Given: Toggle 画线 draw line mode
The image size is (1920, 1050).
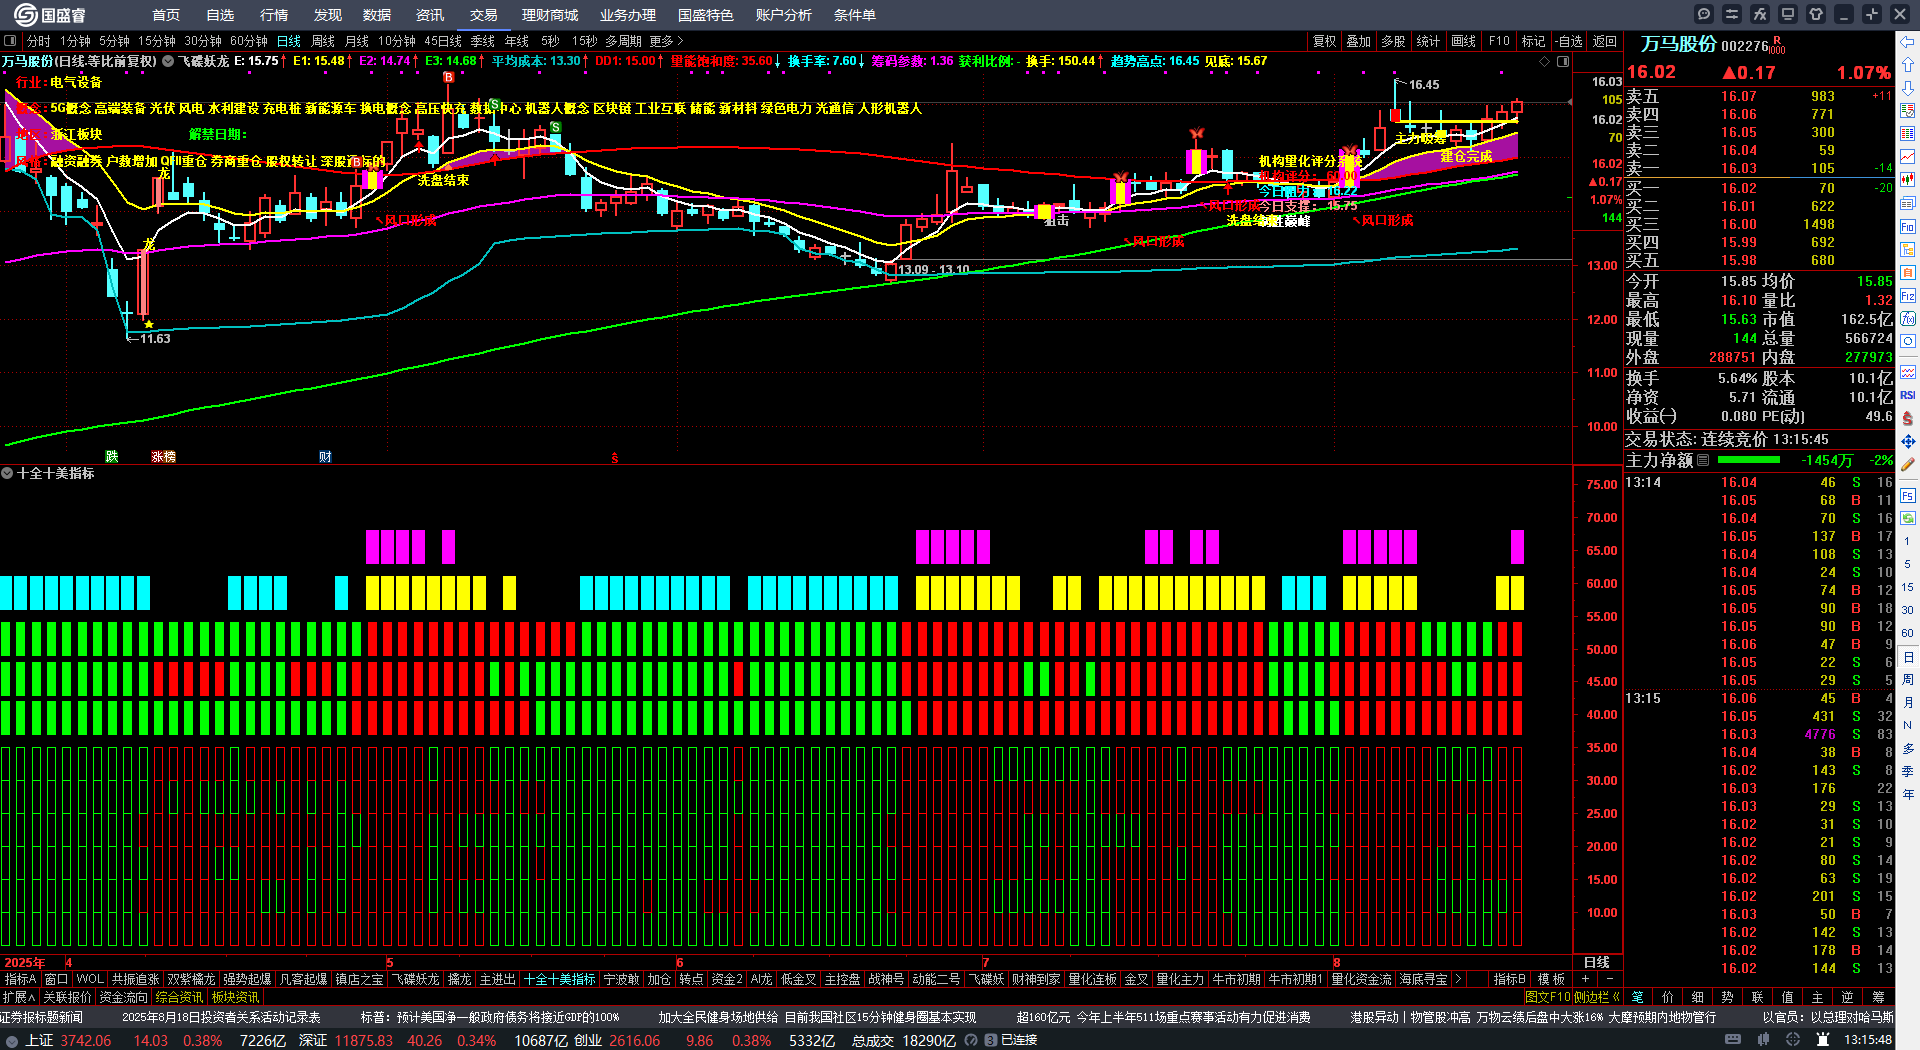Looking at the screenshot, I should click(1464, 41).
